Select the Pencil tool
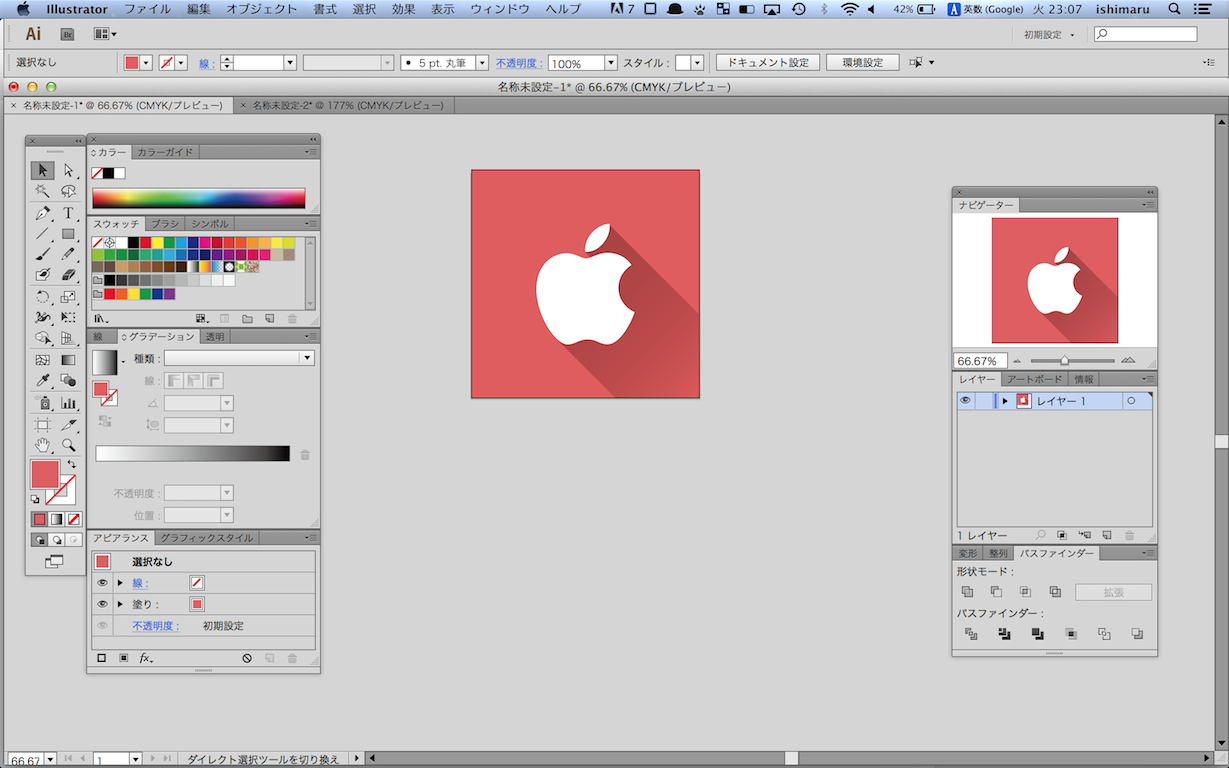The height and width of the screenshot is (768, 1229). click(68, 254)
